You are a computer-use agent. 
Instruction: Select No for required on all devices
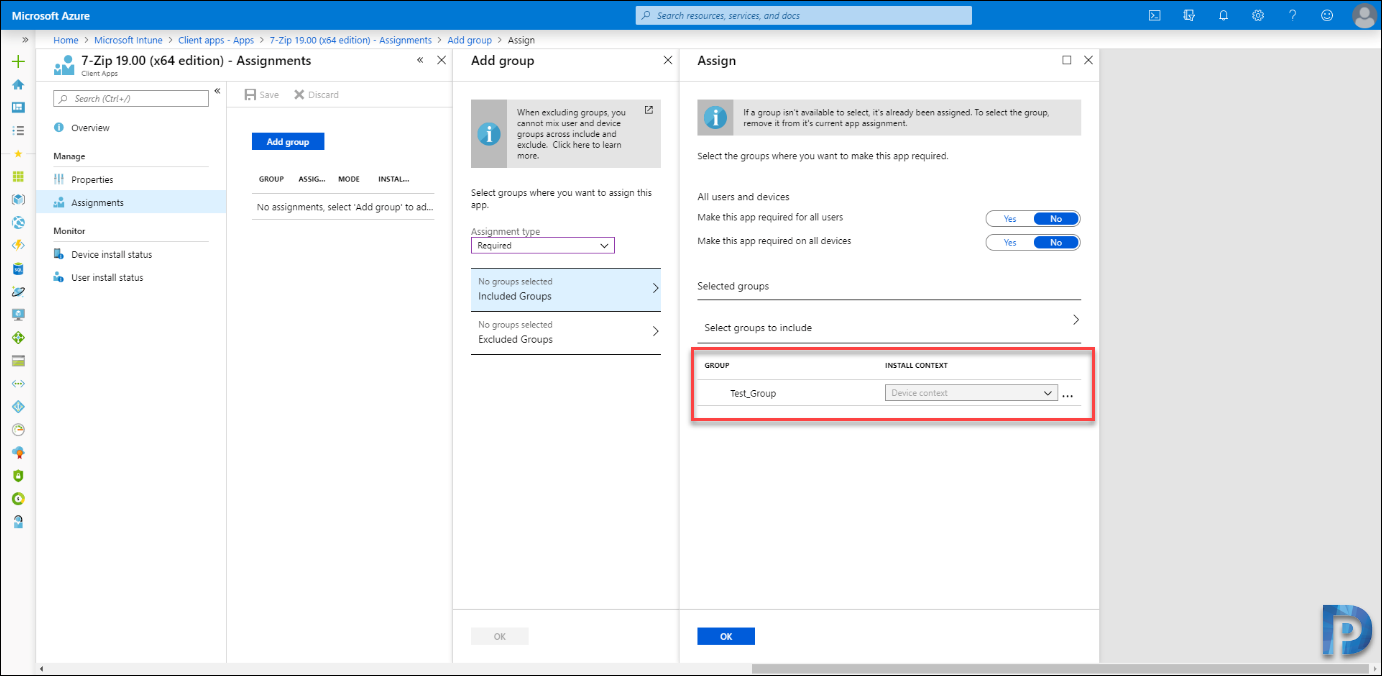tap(1056, 242)
